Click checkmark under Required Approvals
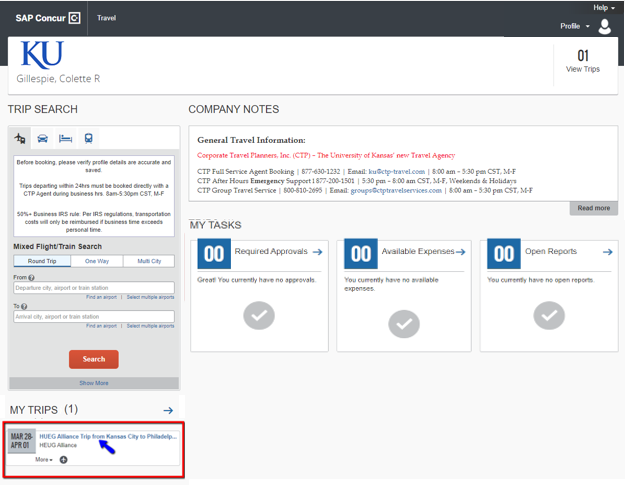Viewport: 625px width, 485px height. coord(259,316)
